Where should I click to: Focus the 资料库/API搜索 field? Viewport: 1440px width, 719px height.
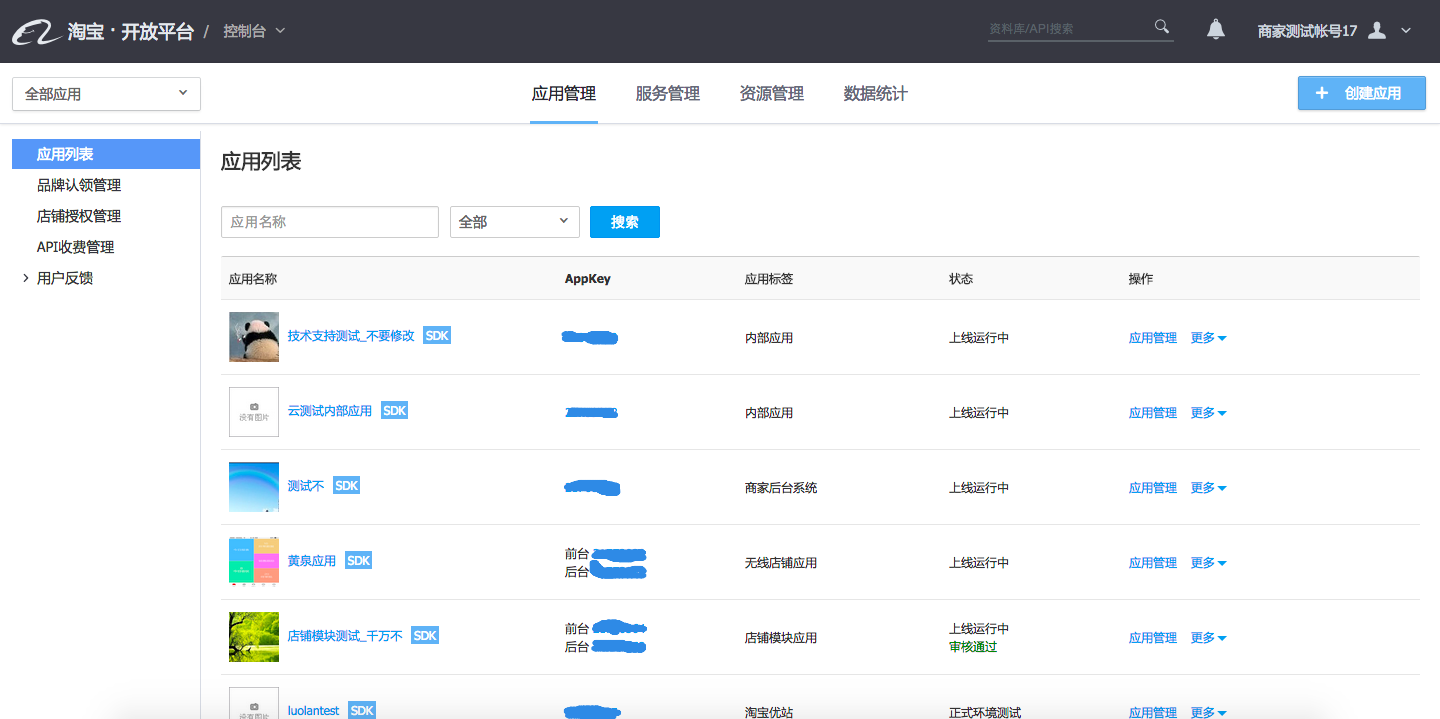coord(1070,29)
